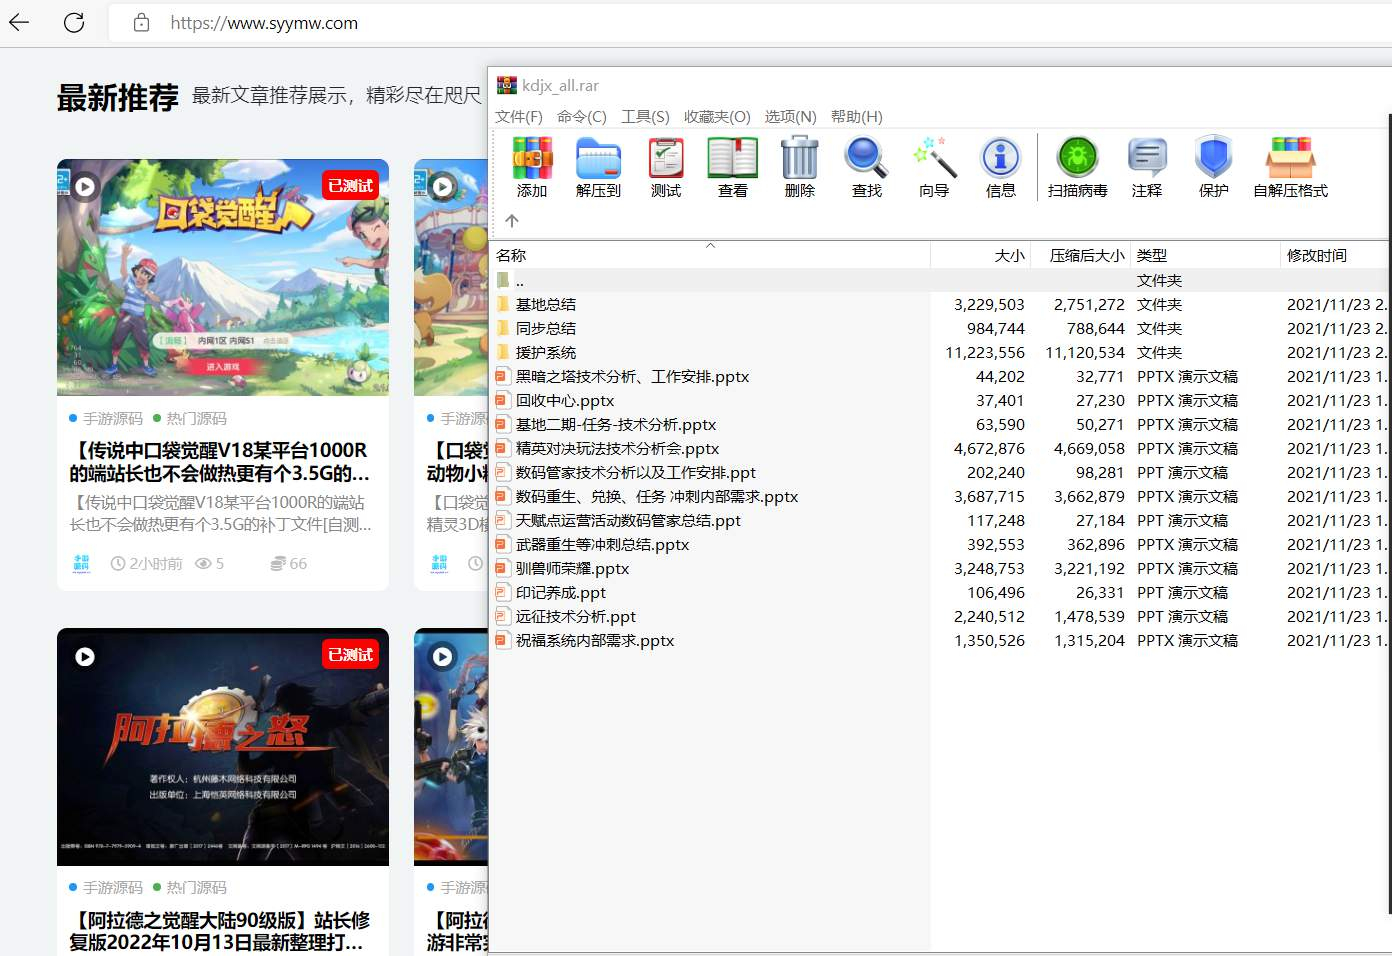Click the 自解压格式 SFX icon
Screen dimensions: 1392x956
click(x=1290, y=158)
